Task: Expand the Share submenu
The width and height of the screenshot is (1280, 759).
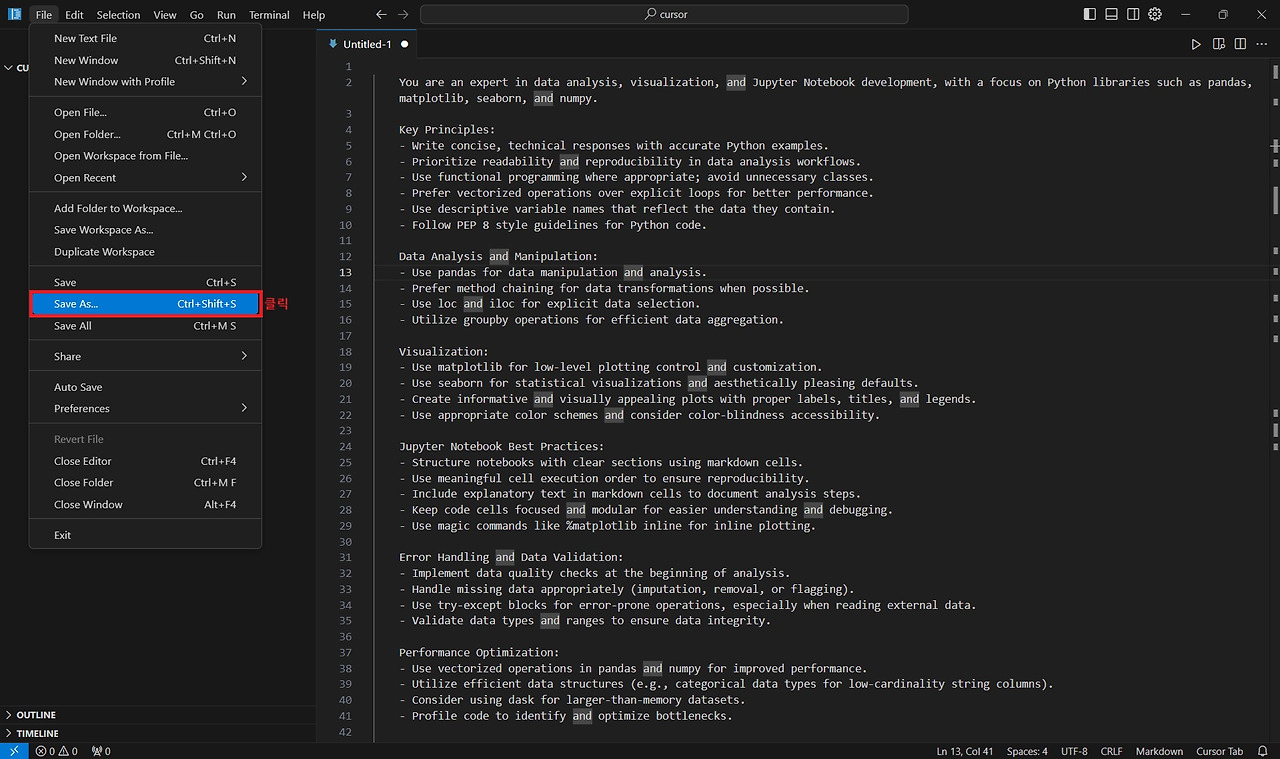Action: 145,357
